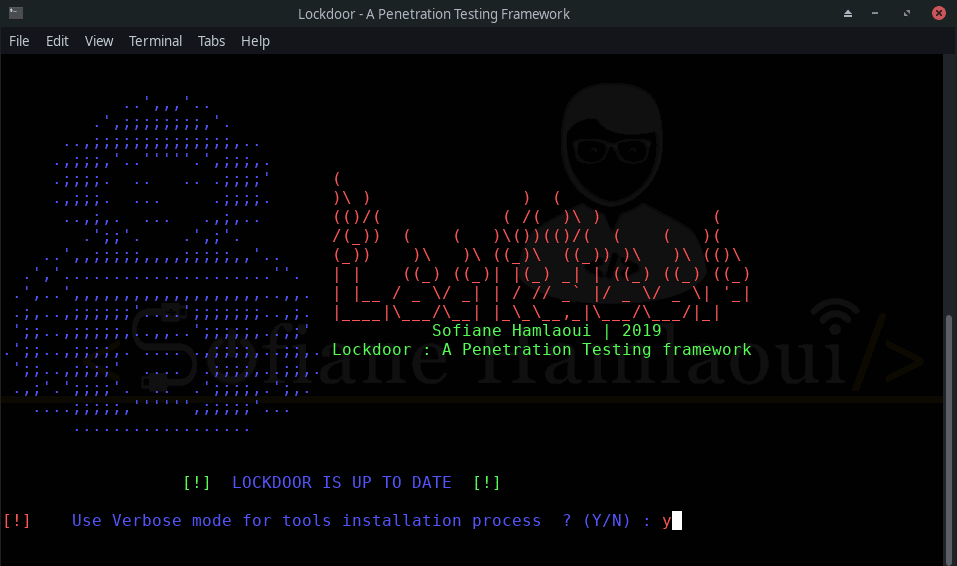Click the 'Sofiane Hamlaoui | 2019' line

point(547,330)
